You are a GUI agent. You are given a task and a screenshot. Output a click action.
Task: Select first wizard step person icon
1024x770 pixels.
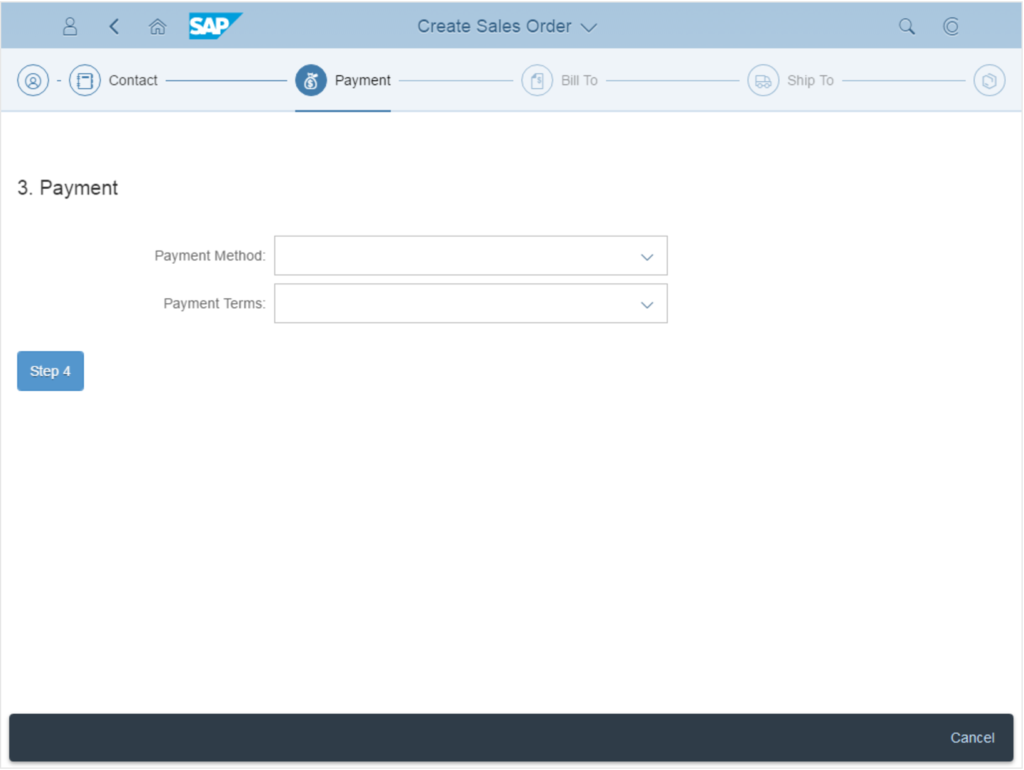coord(33,81)
